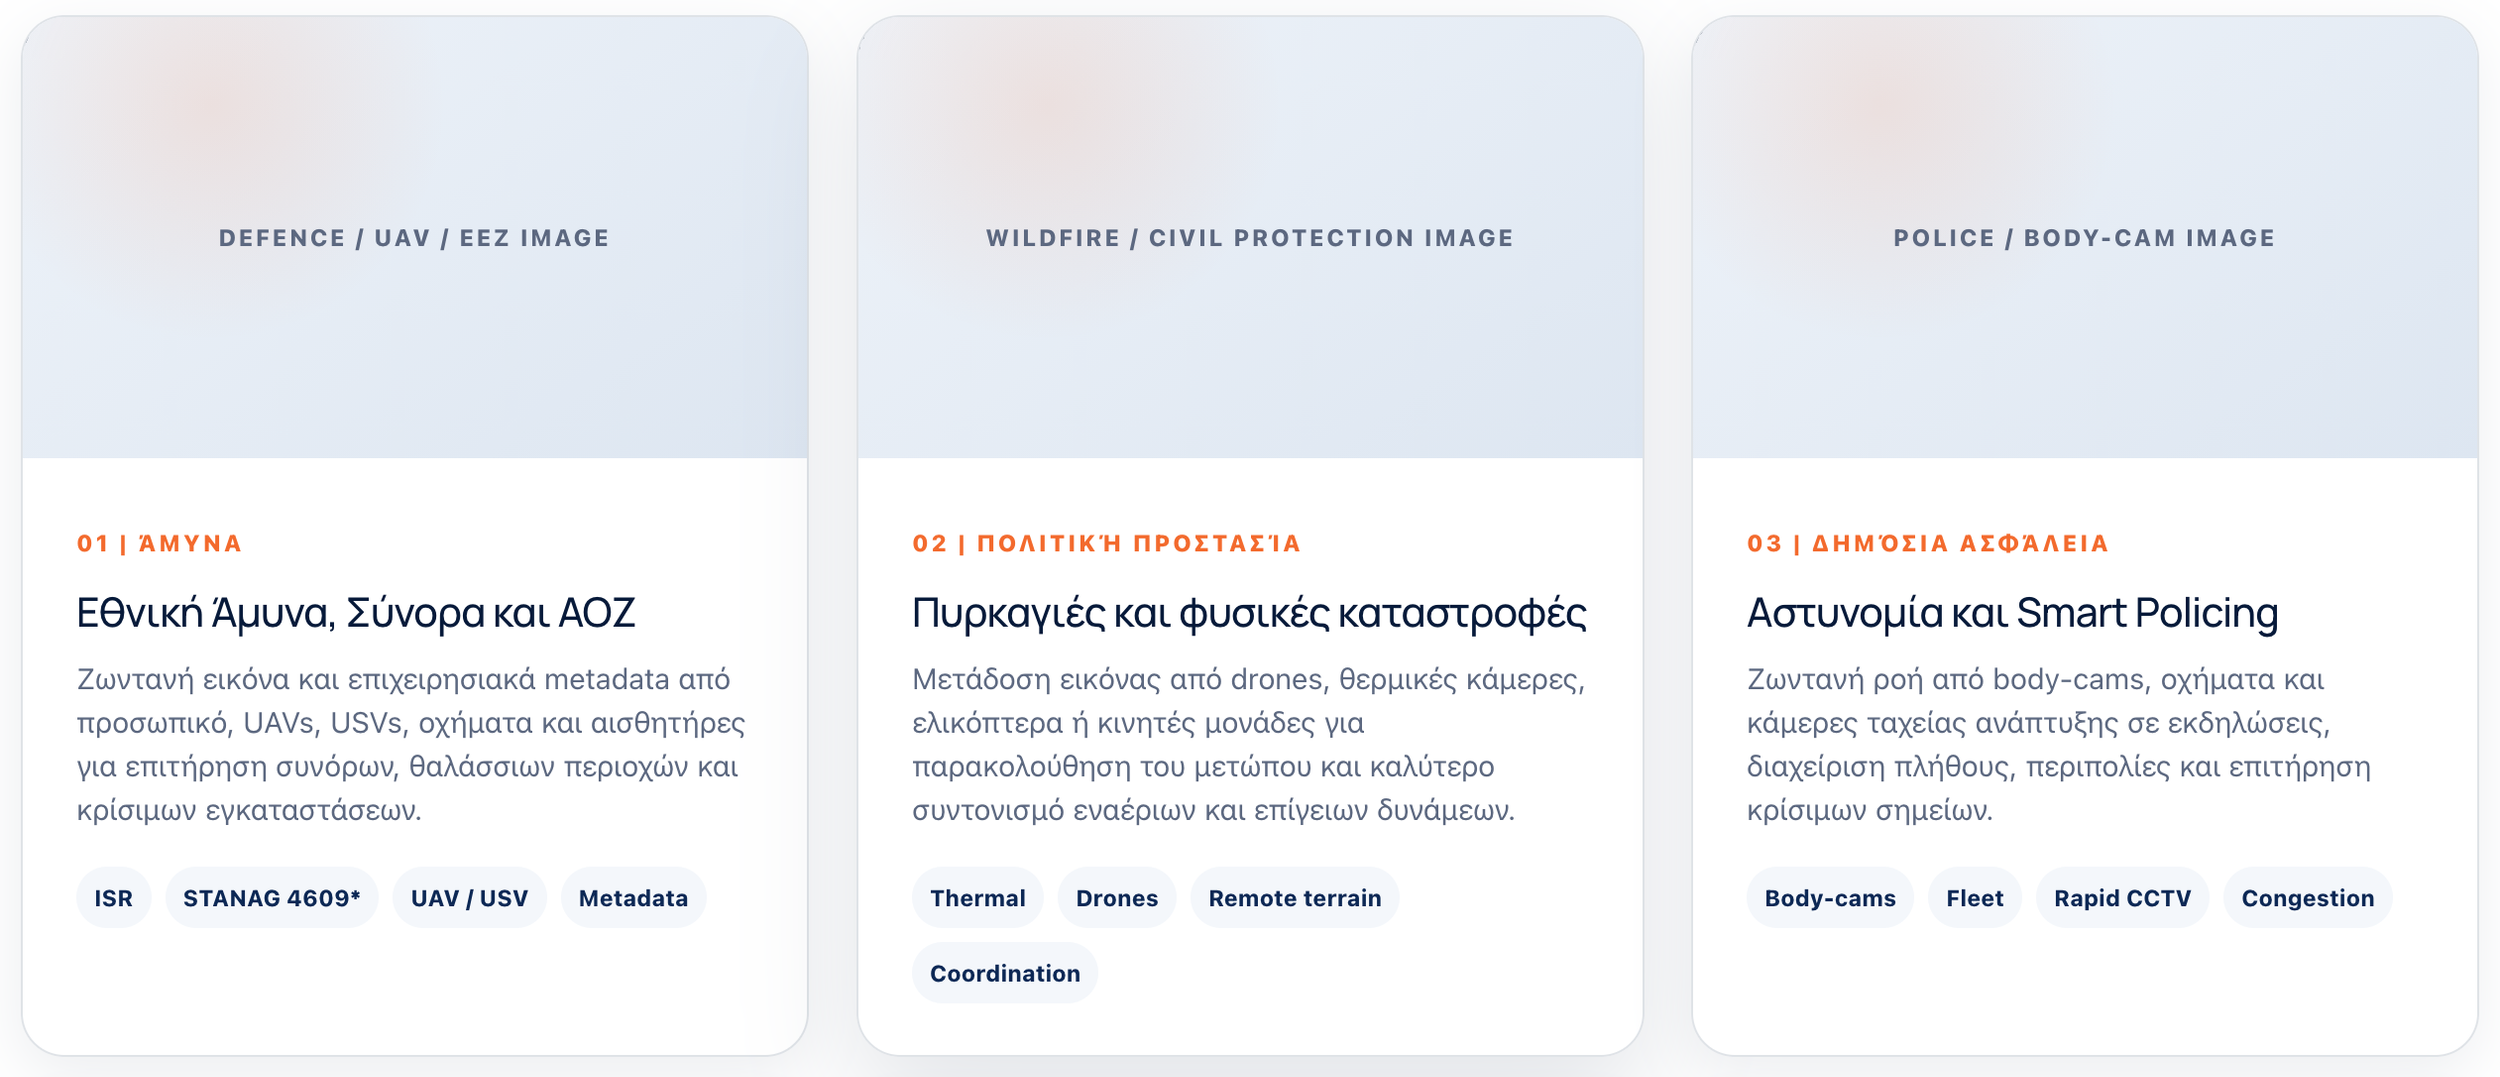This screenshot has width=2500, height=1077.
Task: Select the Drones tag
Action: tap(1116, 898)
